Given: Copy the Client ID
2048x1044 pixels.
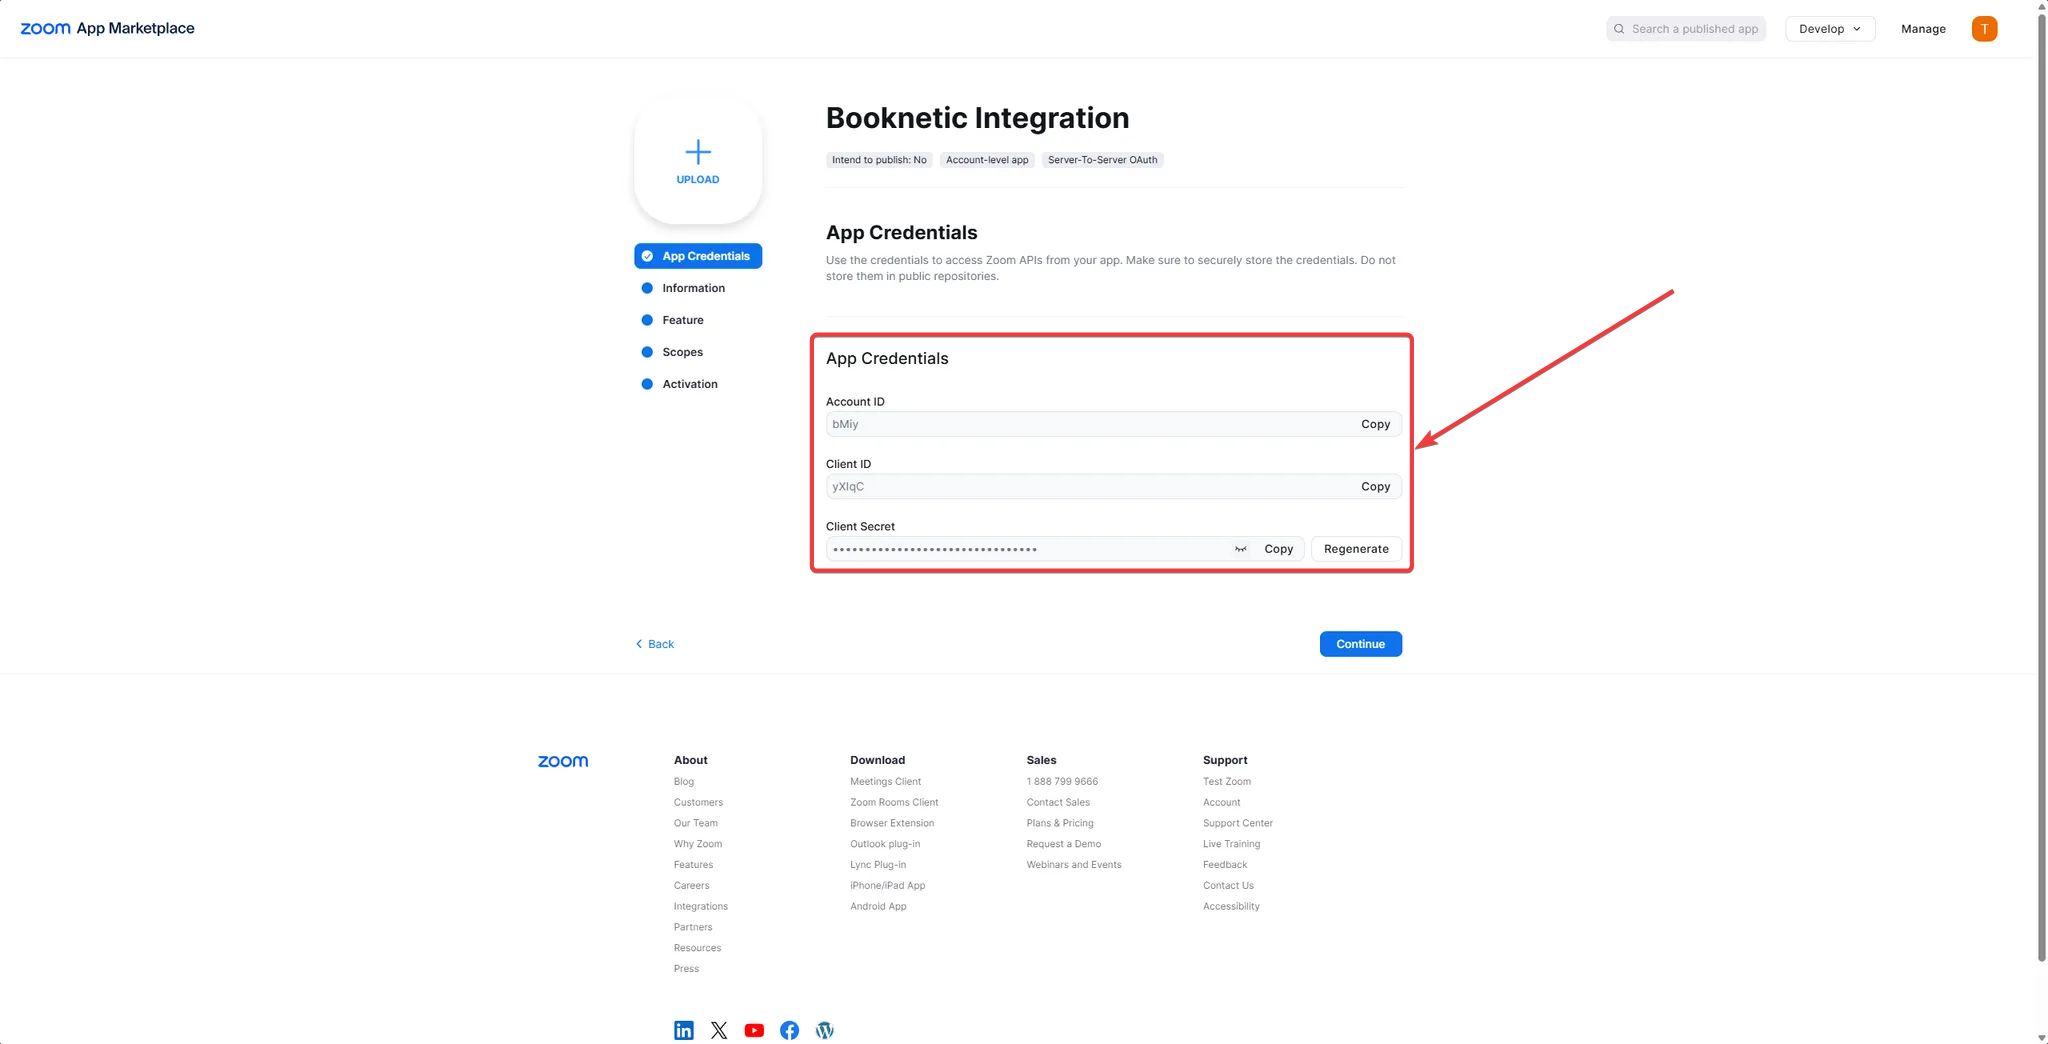Looking at the screenshot, I should (1375, 487).
